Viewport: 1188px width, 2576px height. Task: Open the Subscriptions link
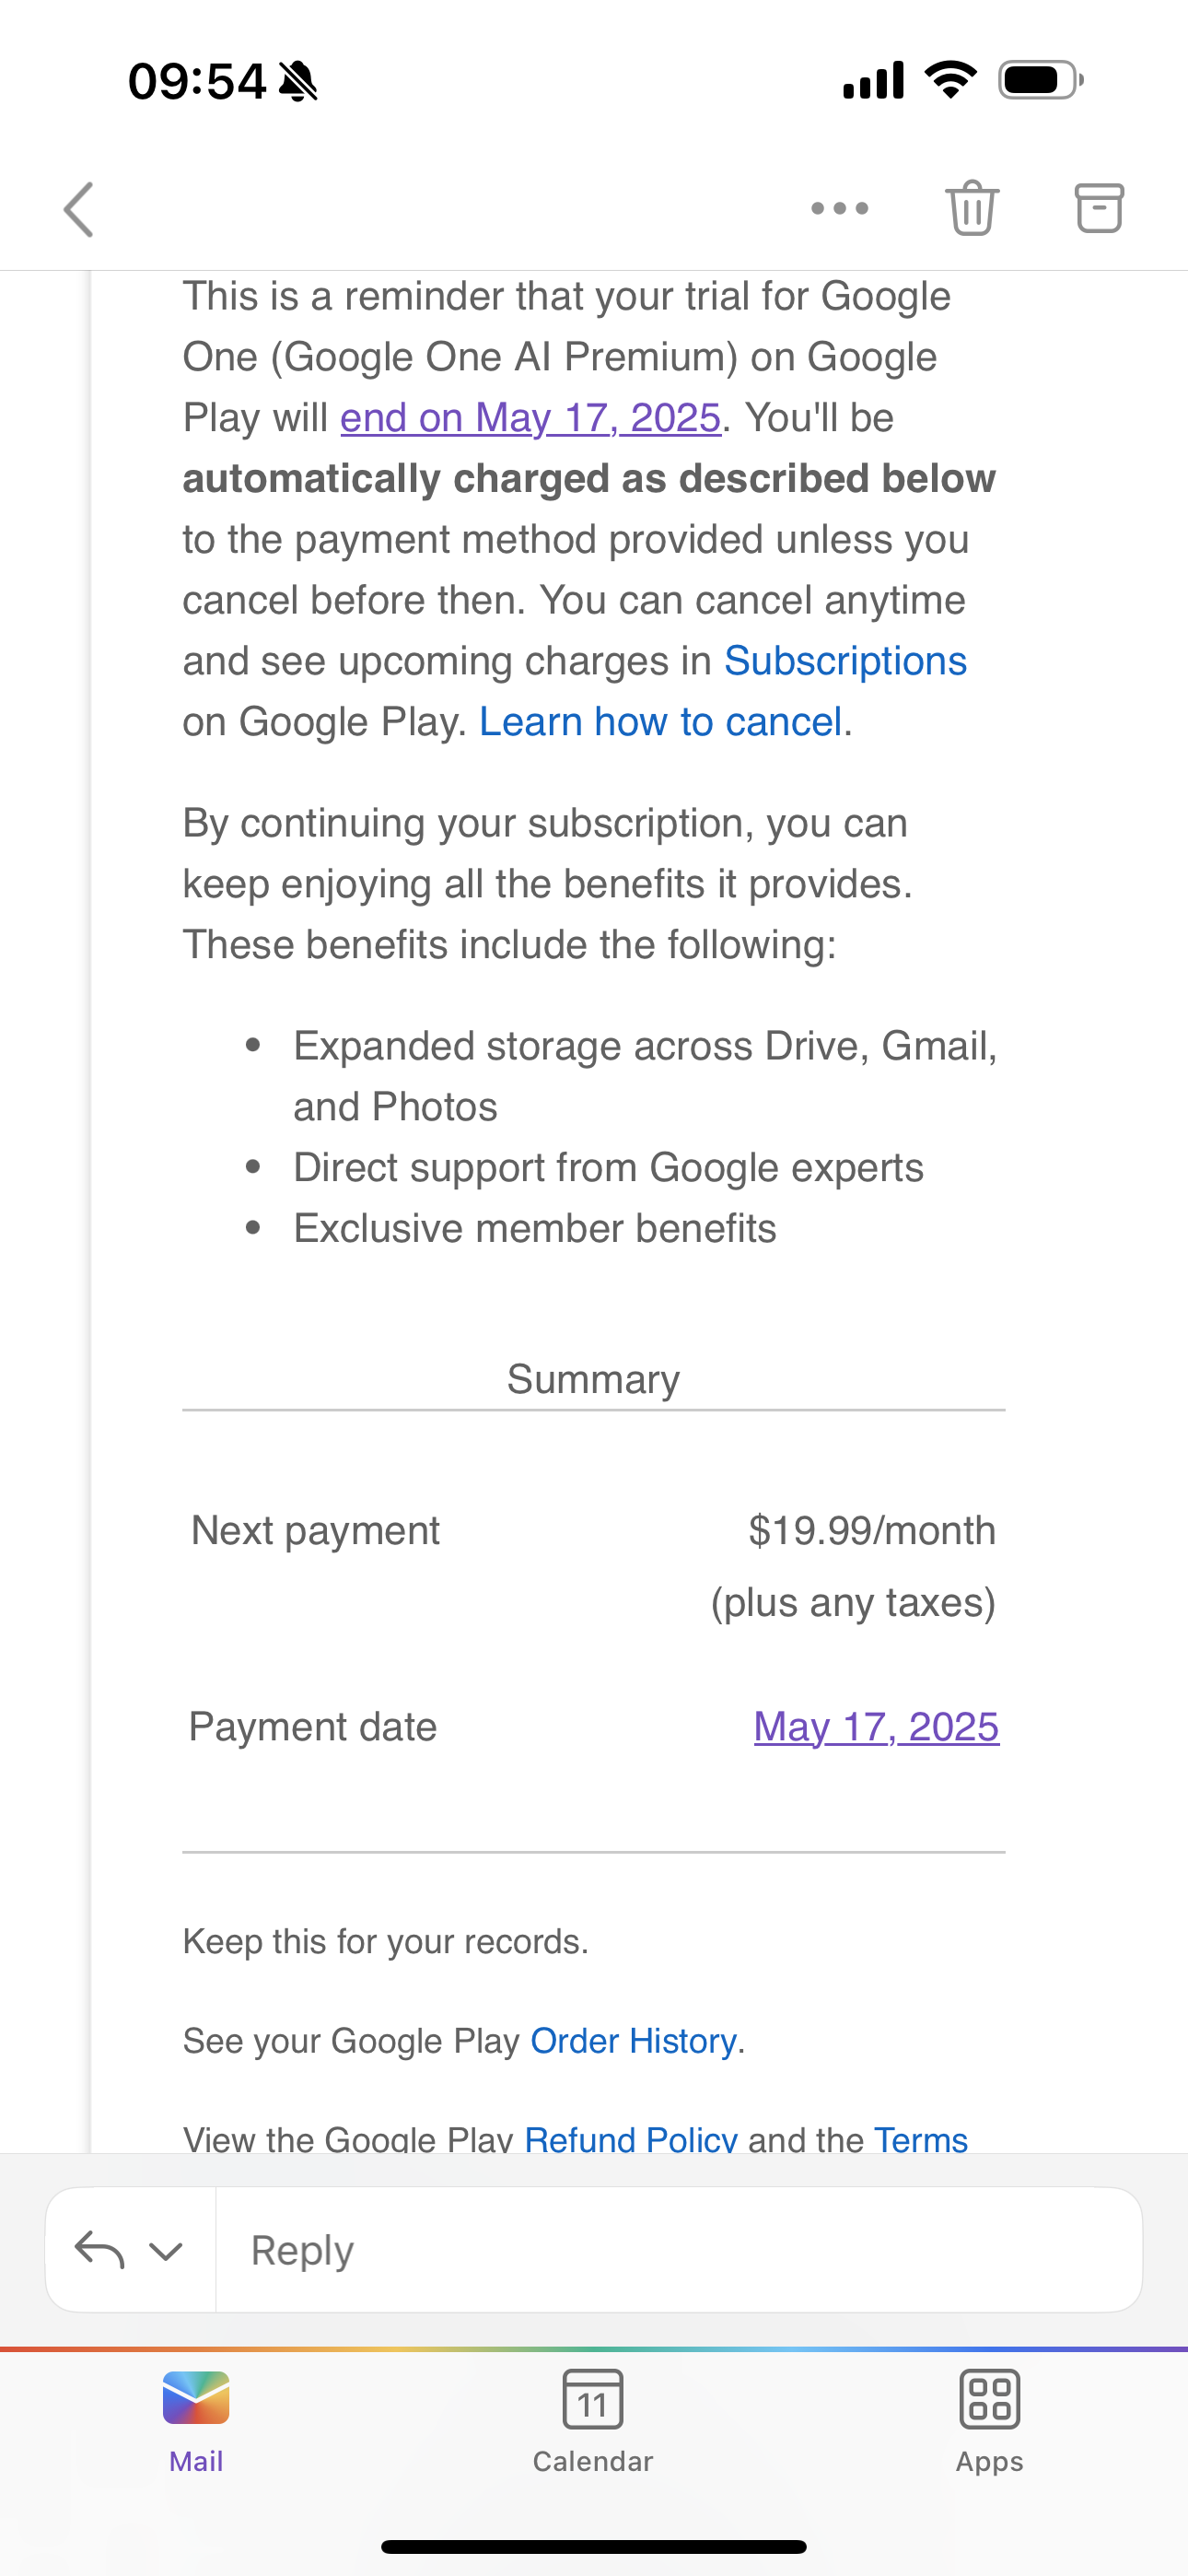click(x=845, y=661)
